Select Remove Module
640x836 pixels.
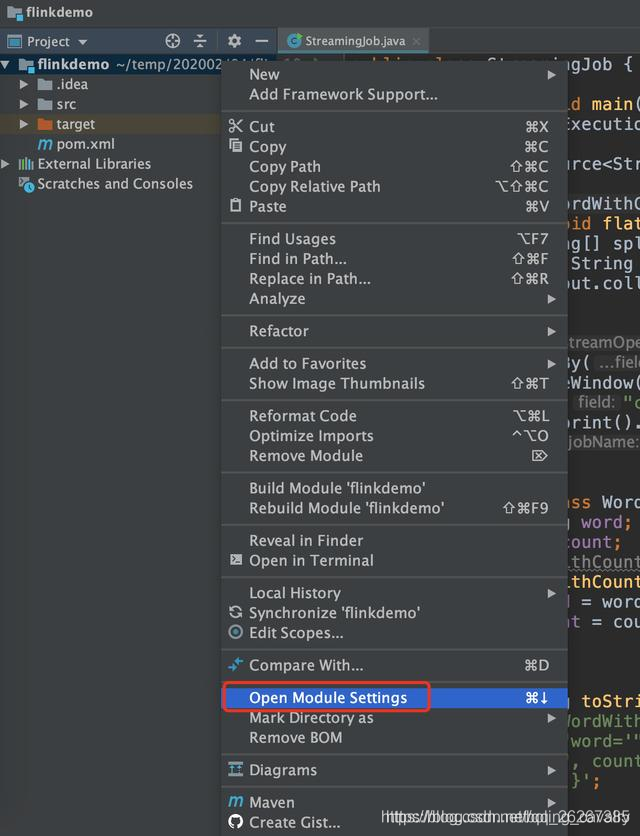click(x=395, y=456)
